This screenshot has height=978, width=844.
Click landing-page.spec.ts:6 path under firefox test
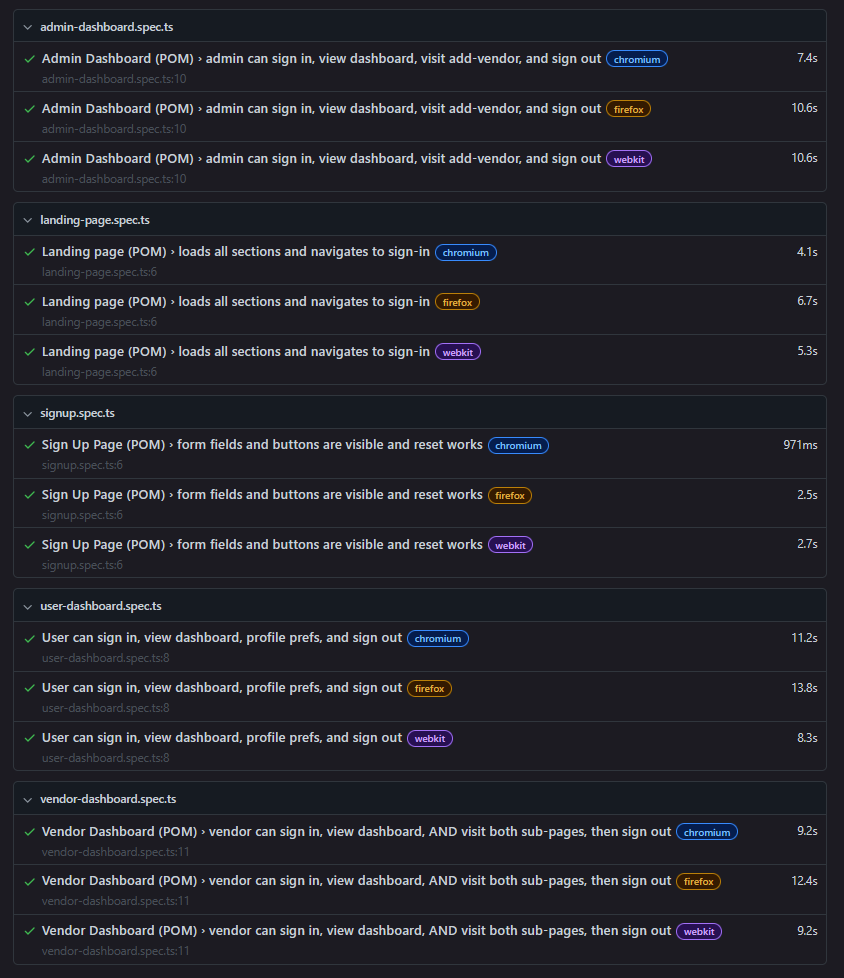coord(99,322)
